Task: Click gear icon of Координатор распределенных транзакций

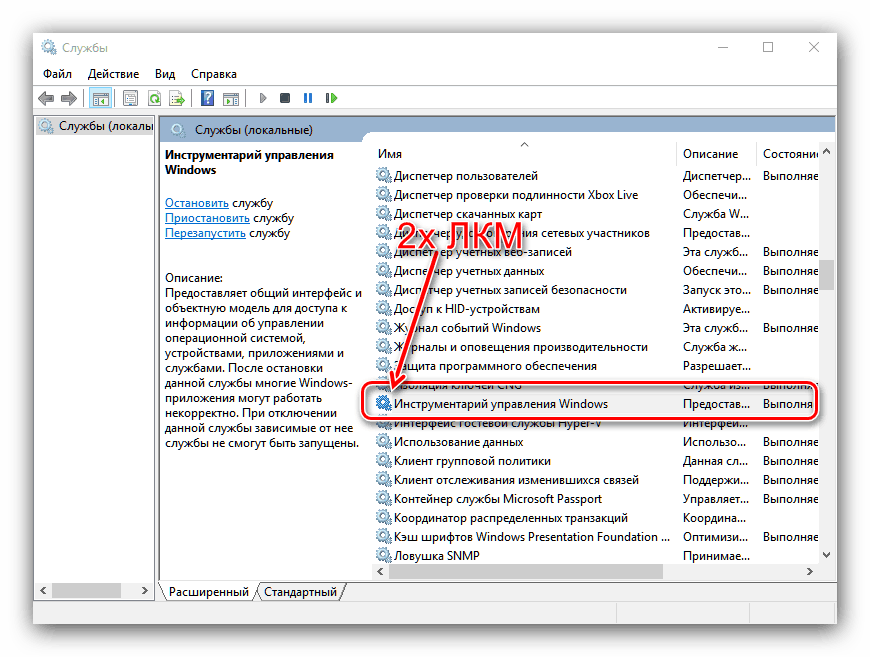Action: (x=383, y=518)
